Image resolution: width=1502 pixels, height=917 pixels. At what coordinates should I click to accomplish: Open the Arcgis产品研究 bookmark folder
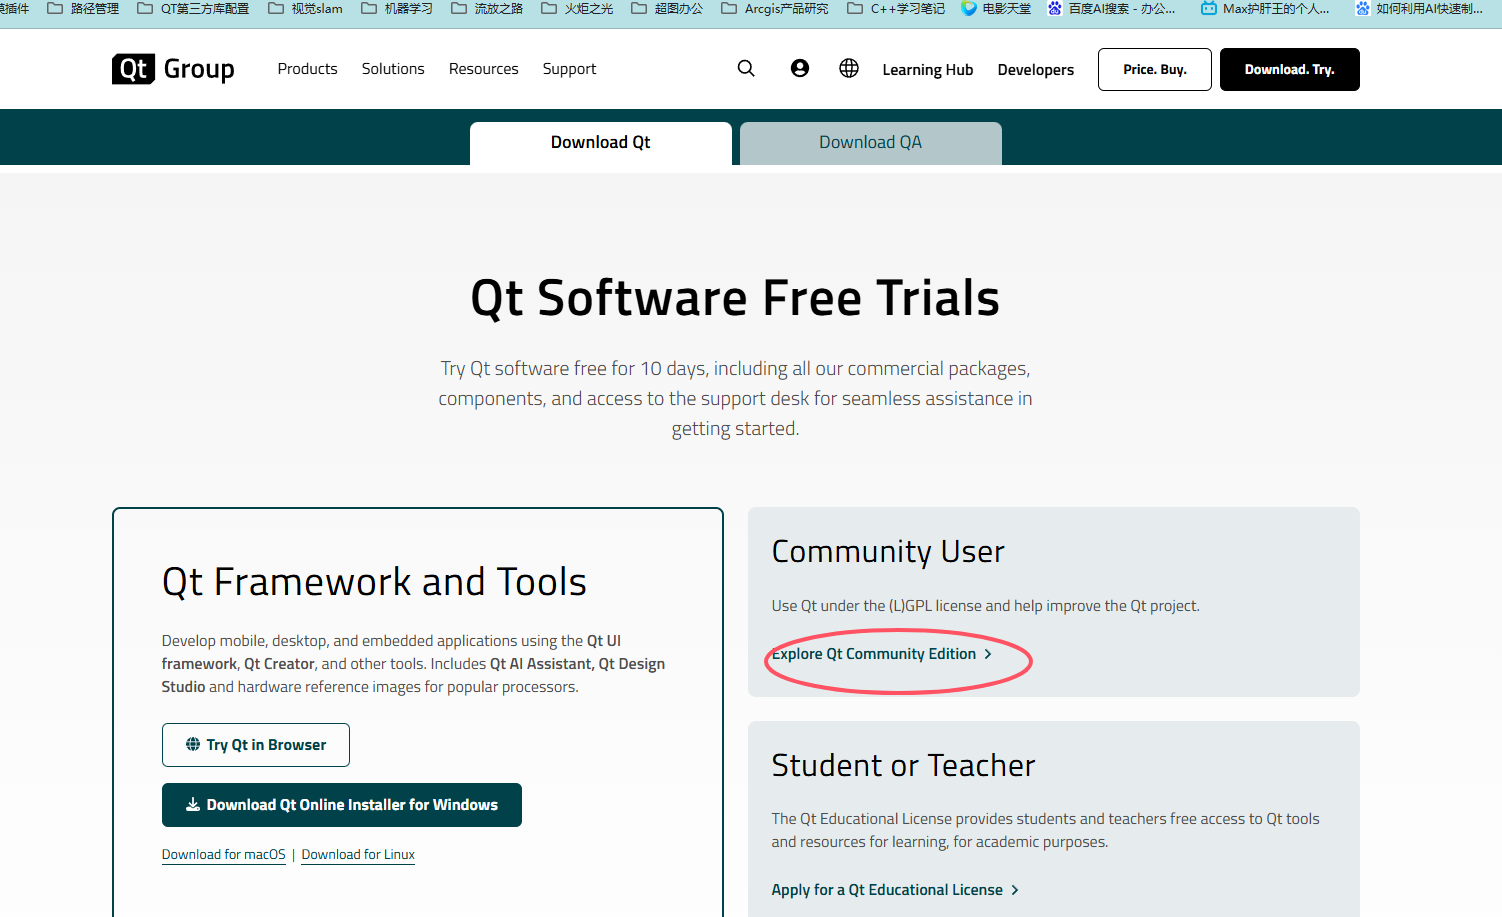[775, 8]
